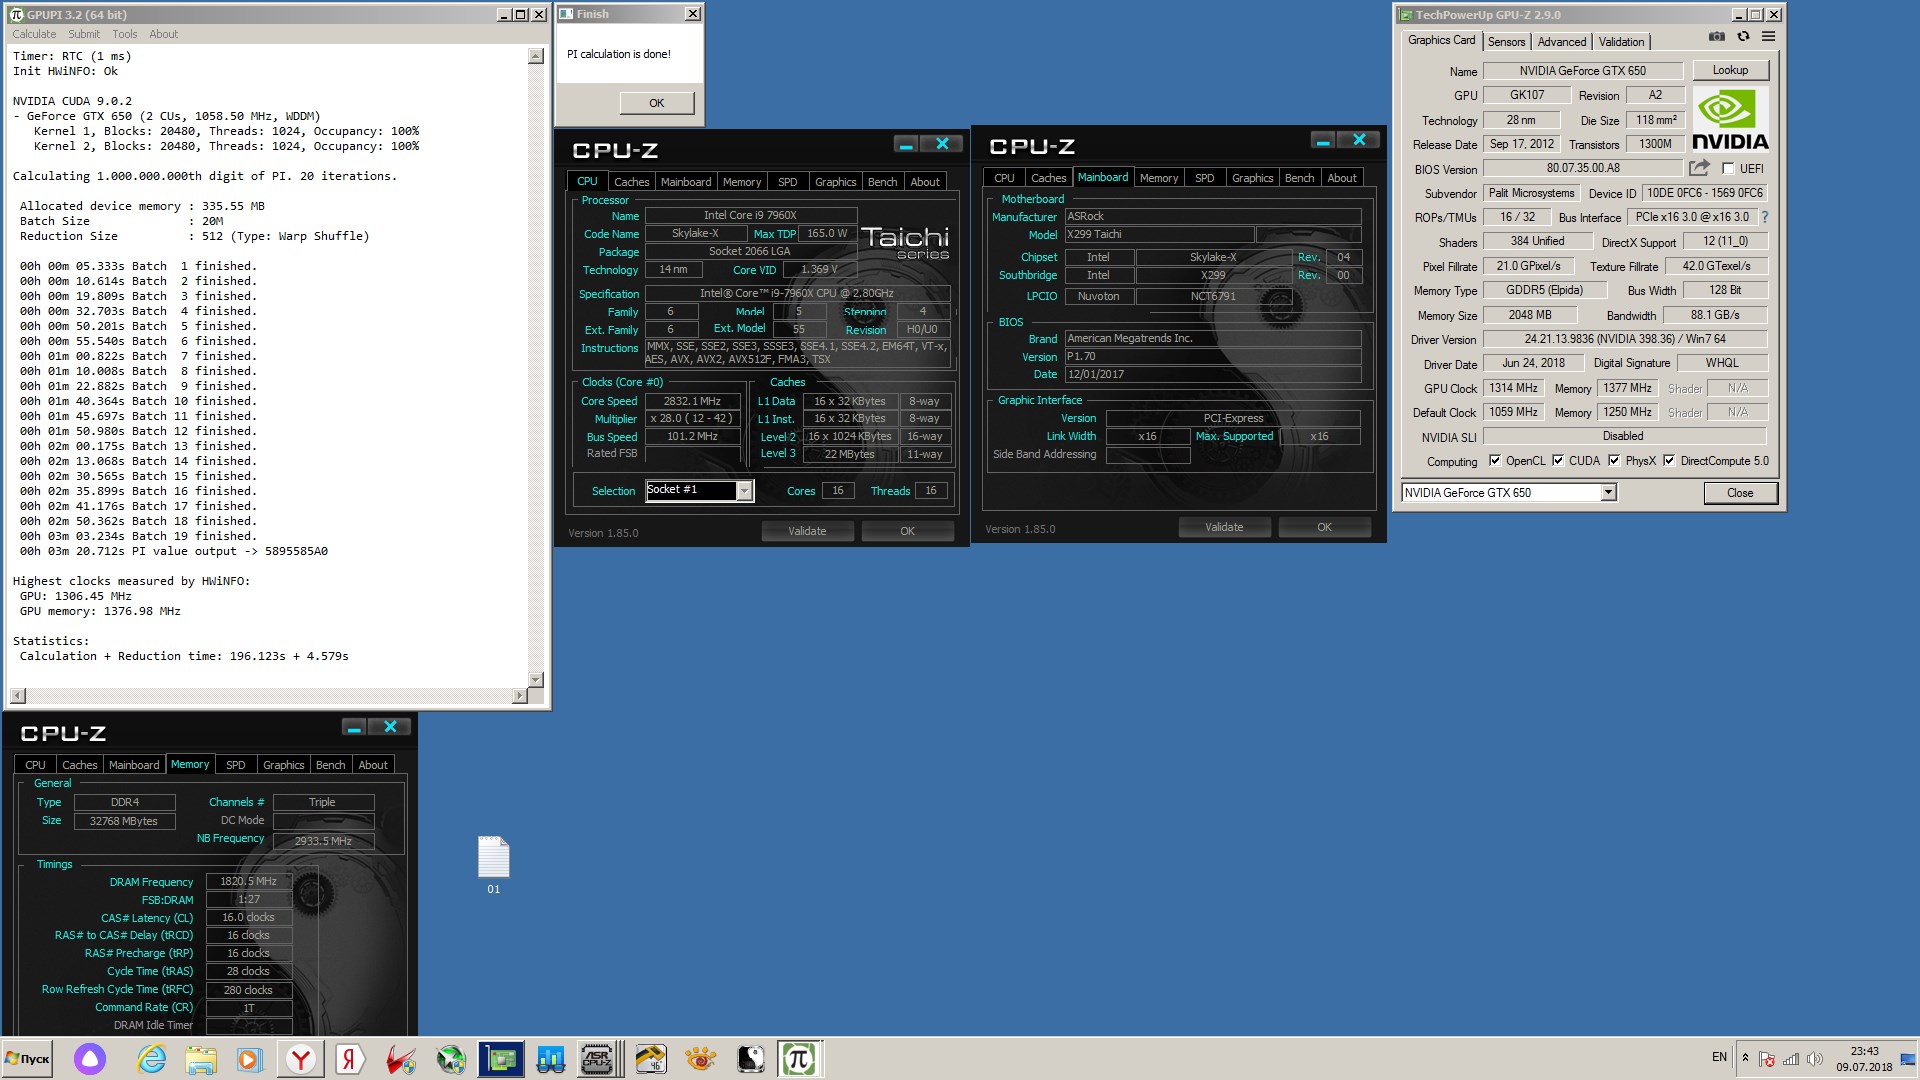Viewport: 1920px width, 1080px height.
Task: Open the 01 text file on desktop
Action: click(x=493, y=865)
